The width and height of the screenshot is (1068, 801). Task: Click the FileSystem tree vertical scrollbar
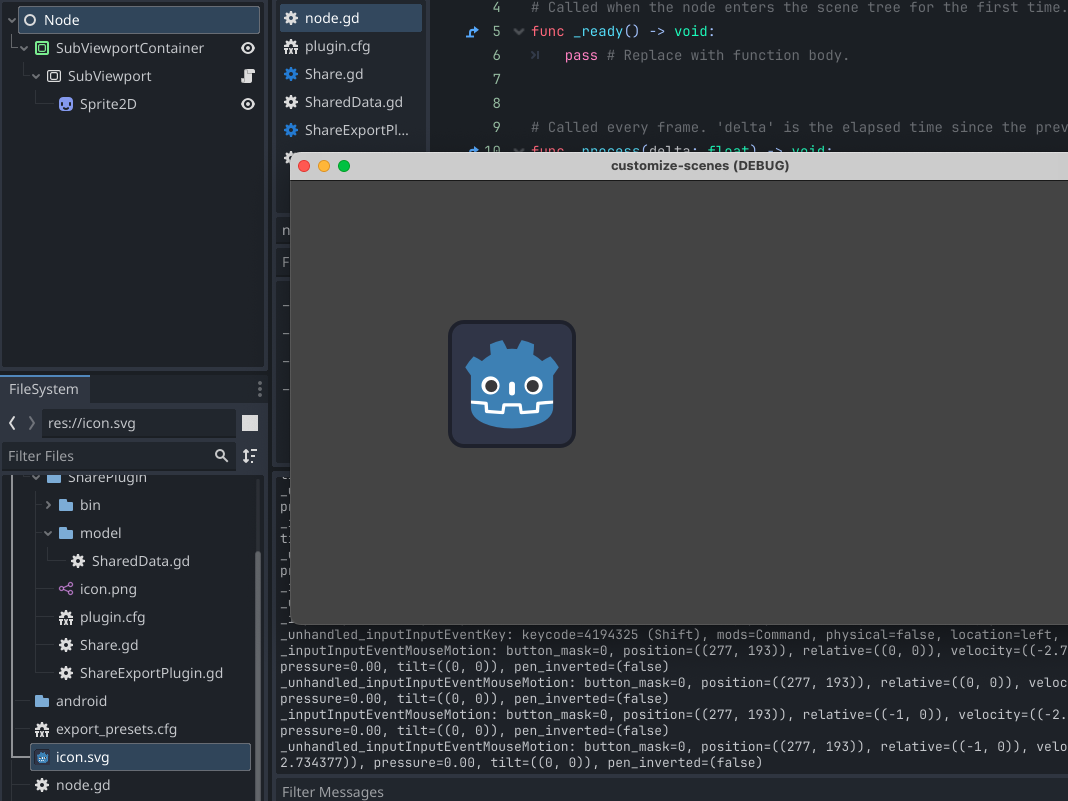(258, 674)
